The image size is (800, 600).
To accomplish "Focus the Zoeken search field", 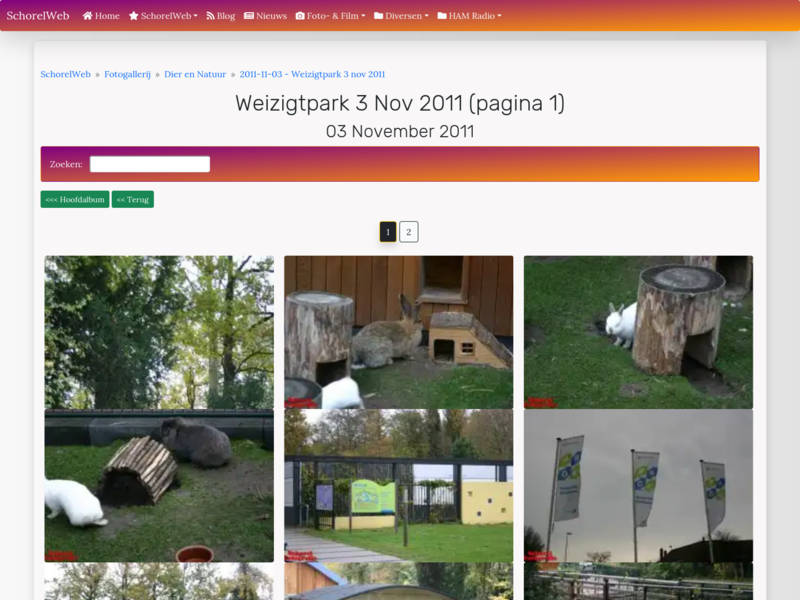I will point(150,164).
